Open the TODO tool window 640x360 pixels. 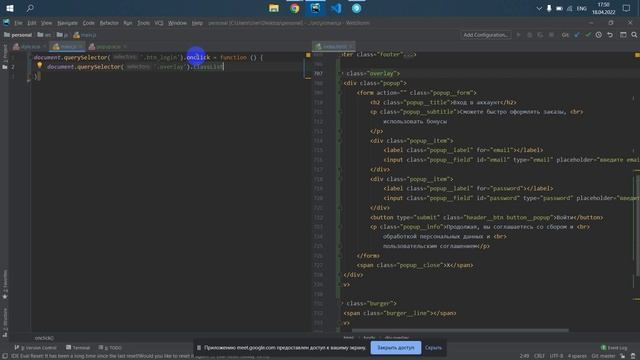pos(110,348)
